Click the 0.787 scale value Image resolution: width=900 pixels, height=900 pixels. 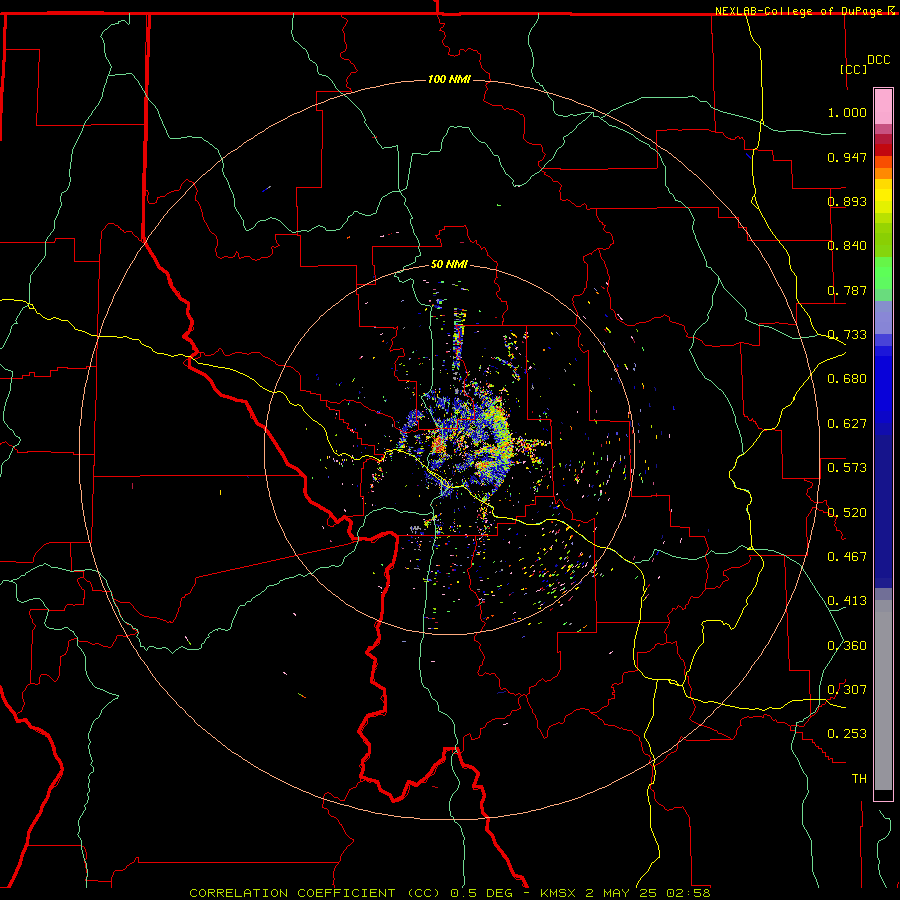pos(847,290)
